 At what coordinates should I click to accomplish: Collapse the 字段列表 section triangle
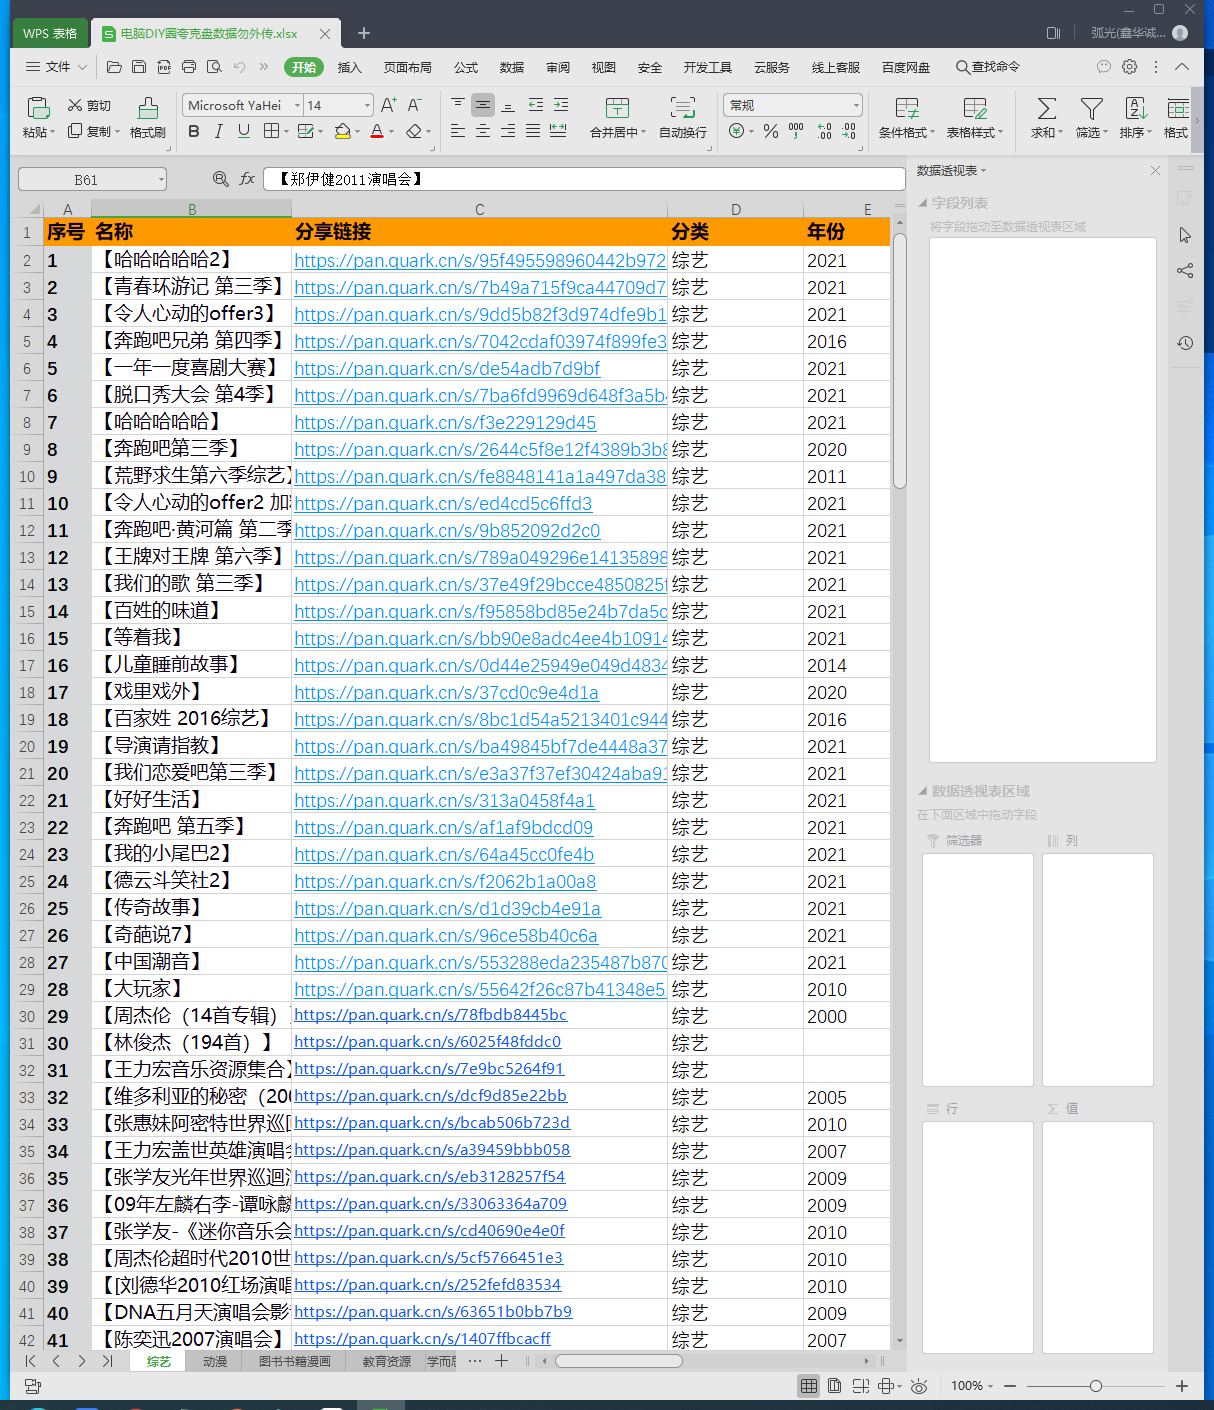(x=923, y=203)
